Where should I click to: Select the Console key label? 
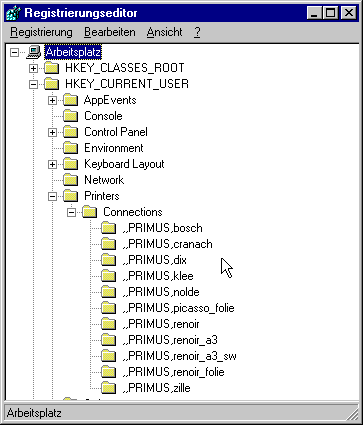tap(103, 116)
